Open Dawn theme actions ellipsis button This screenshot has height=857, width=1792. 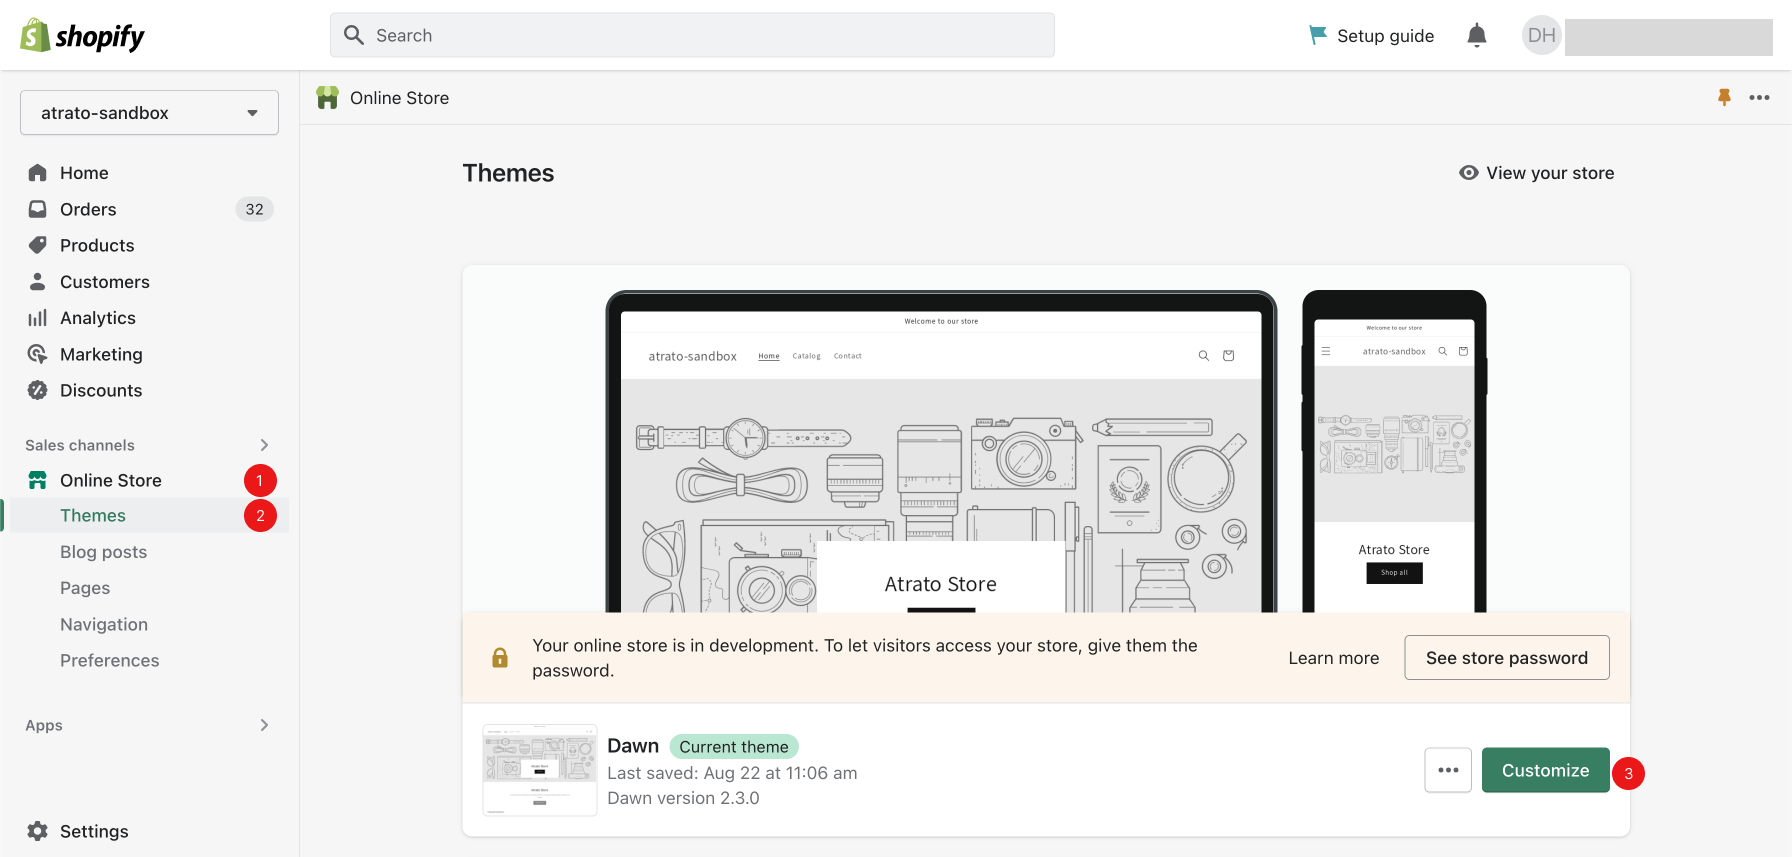pyautogui.click(x=1448, y=770)
